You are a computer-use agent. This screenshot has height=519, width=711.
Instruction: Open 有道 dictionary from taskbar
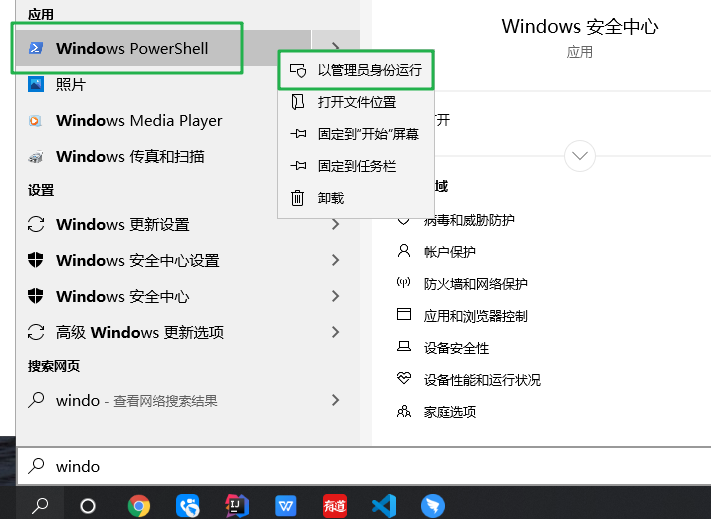coord(335,505)
